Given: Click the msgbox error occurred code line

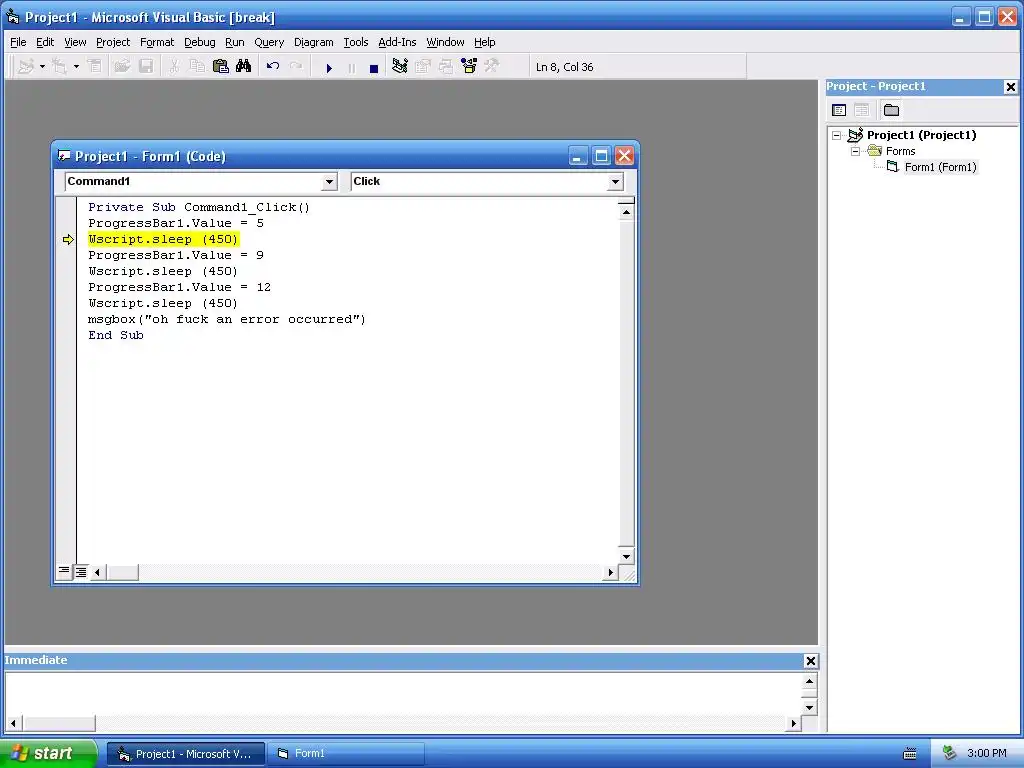Looking at the screenshot, I should 227,319.
